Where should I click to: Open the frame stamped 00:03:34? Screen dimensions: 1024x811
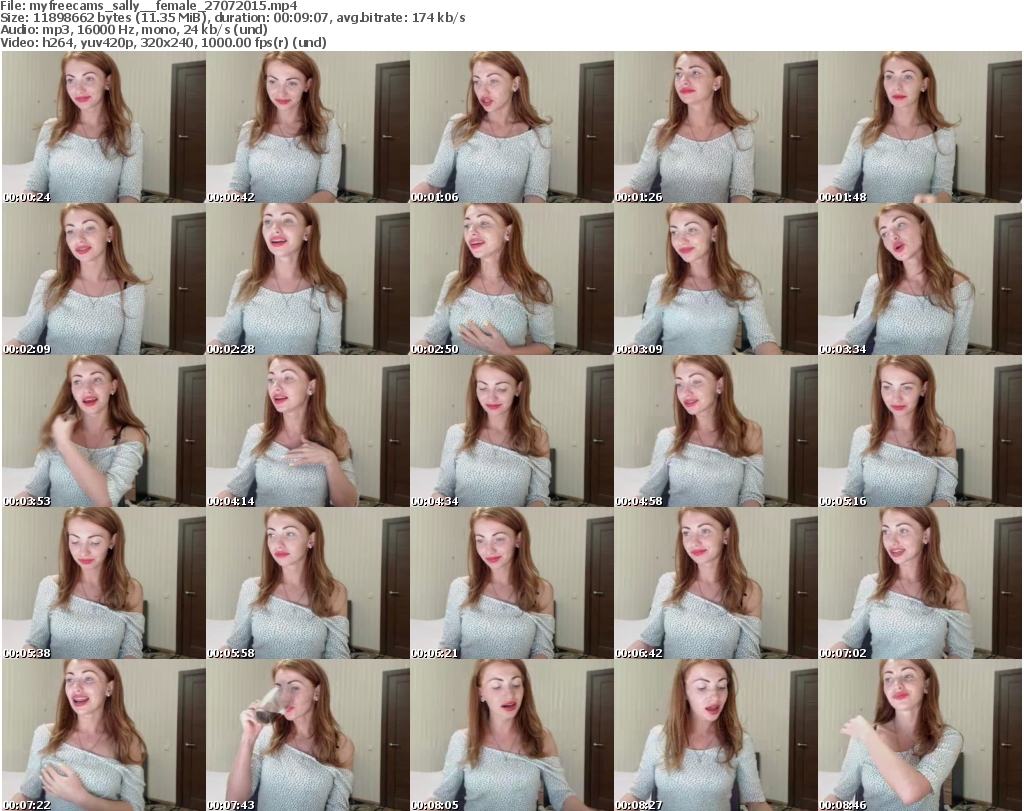[920, 279]
